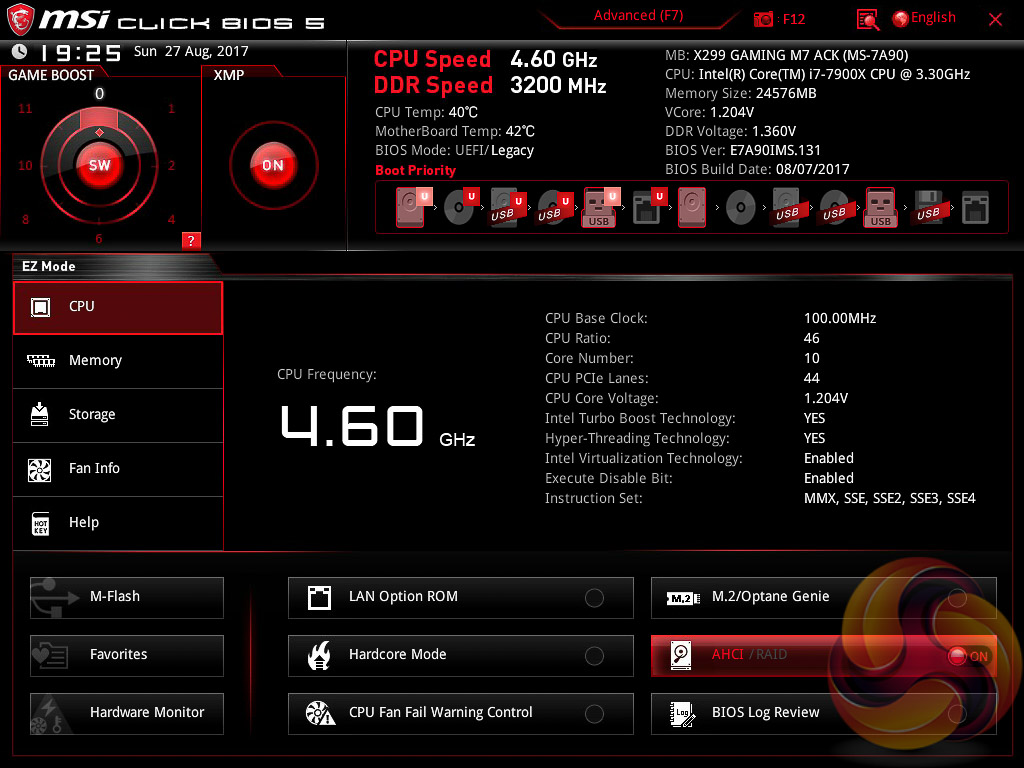Screen dimensions: 1024x768
Task: Click the network boot device icon at far right
Action: [x=975, y=208]
